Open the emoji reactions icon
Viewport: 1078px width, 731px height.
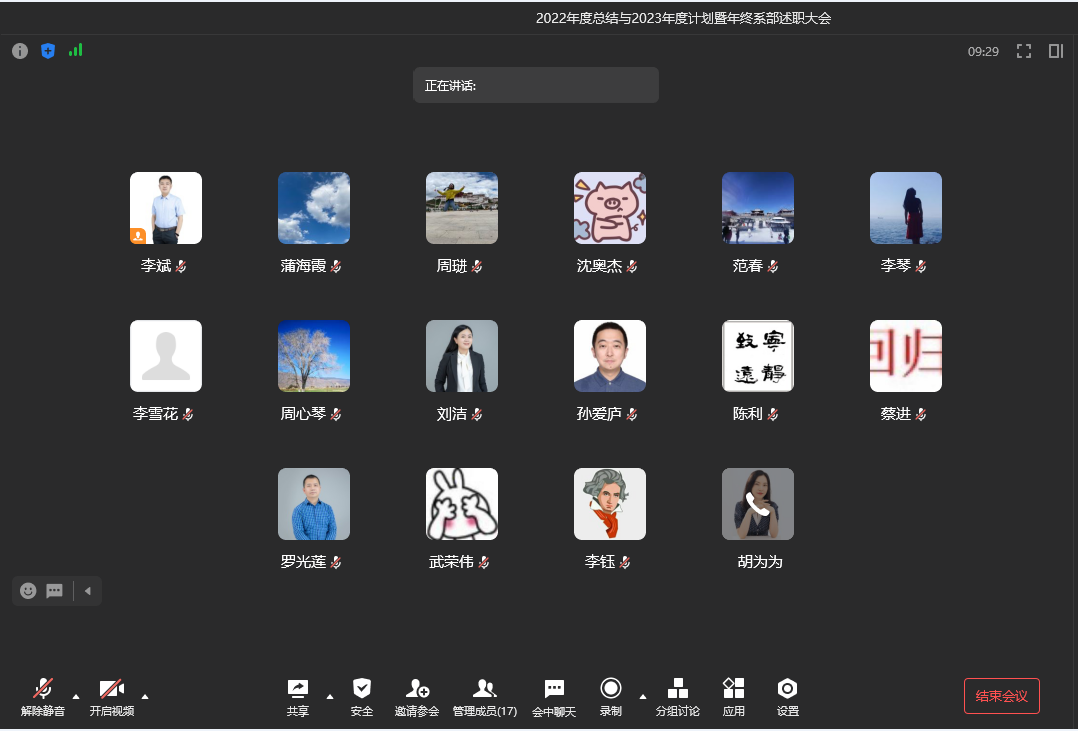[x=28, y=591]
